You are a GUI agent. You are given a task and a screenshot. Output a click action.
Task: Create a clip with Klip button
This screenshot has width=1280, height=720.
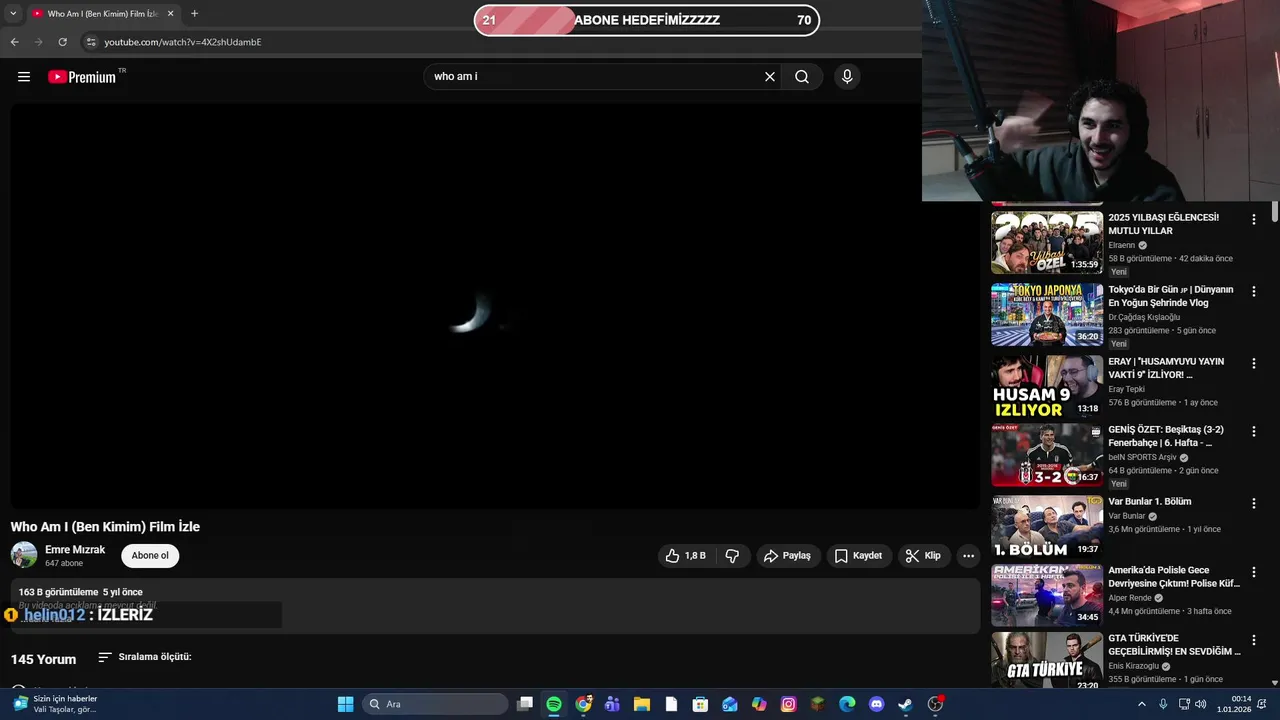pos(923,556)
